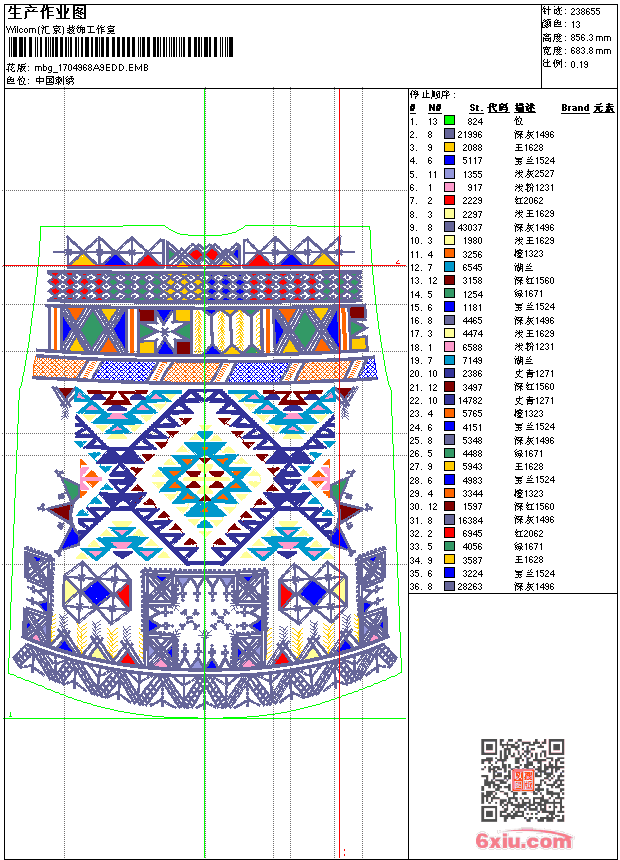This screenshot has width=620, height=860.
Task: Click the file name mbg_1704968A9EDD.EMB
Action: tap(92, 68)
